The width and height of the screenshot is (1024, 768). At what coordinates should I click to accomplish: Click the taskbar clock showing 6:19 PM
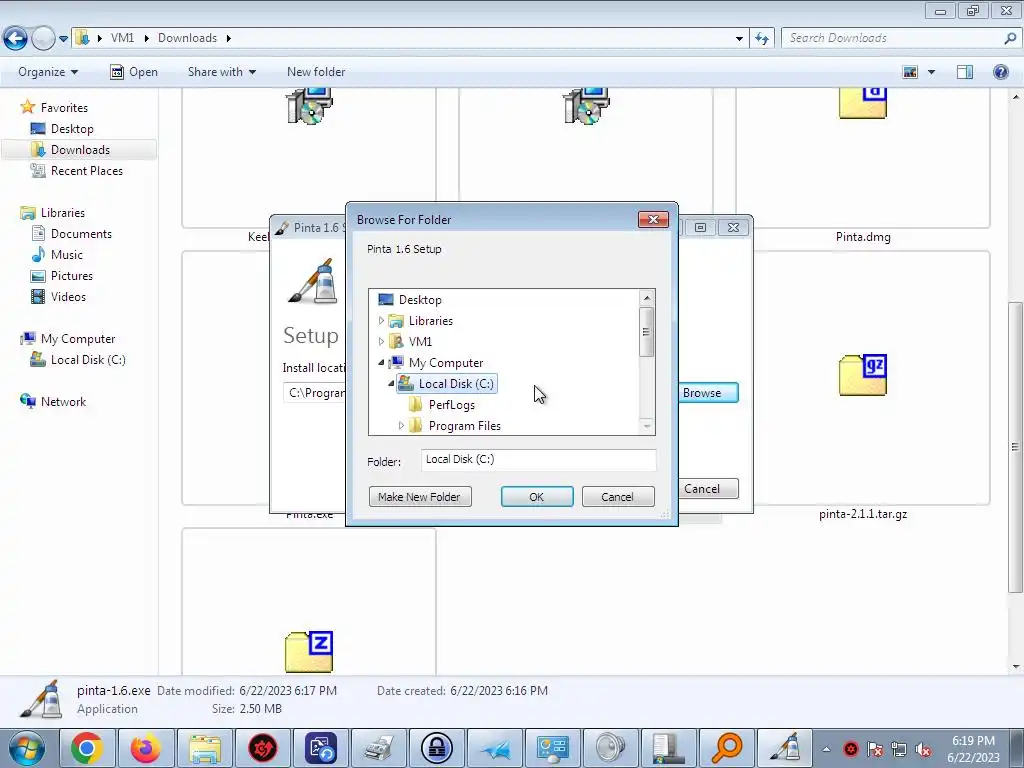973,749
